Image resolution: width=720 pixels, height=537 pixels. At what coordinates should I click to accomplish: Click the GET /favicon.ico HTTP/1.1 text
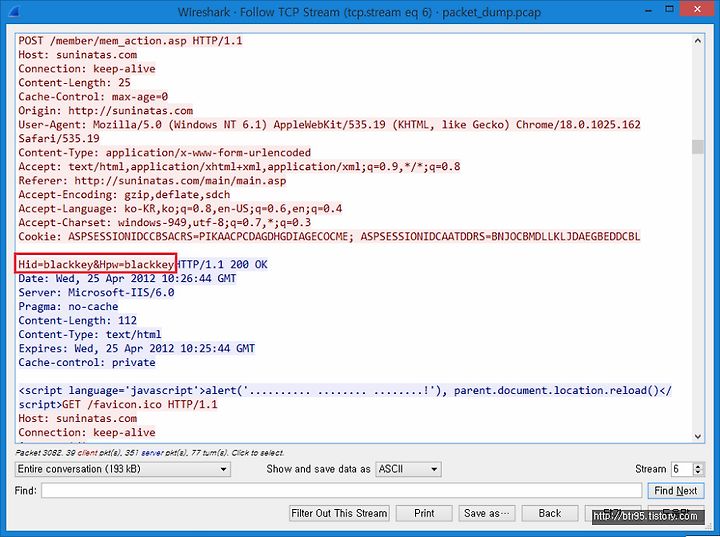tap(140, 405)
